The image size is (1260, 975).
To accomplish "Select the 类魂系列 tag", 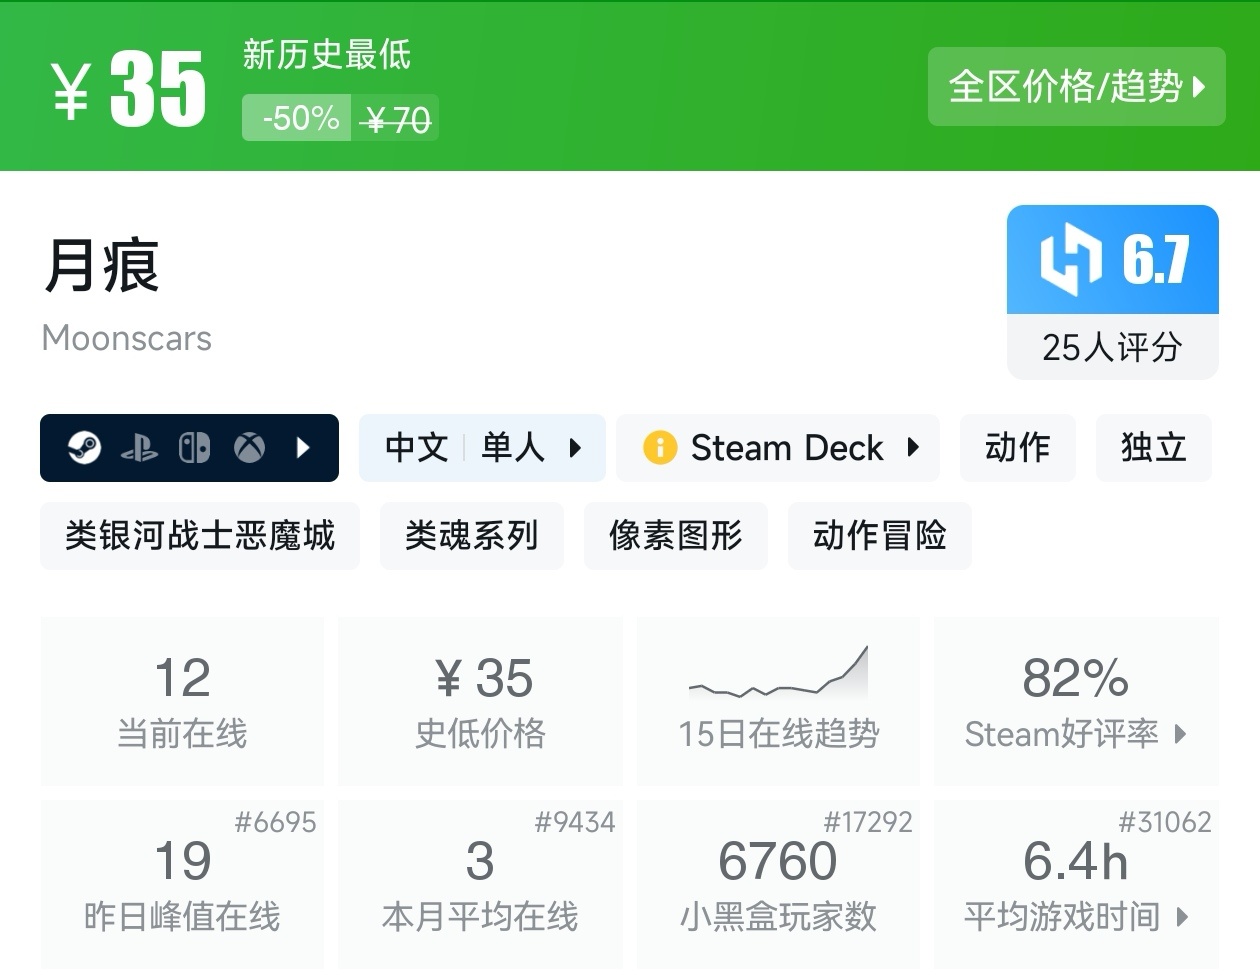I will [x=471, y=536].
